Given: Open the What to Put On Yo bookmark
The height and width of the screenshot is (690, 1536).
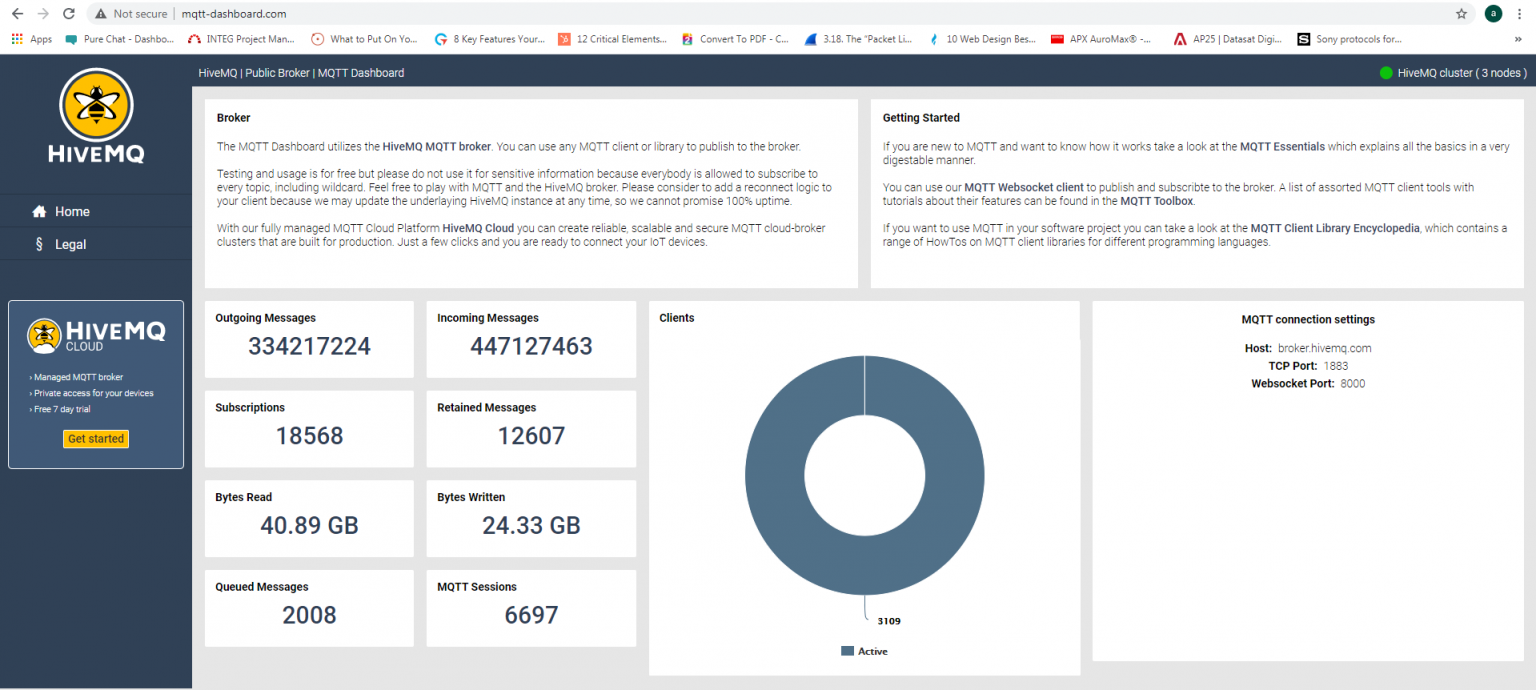Looking at the screenshot, I should [365, 39].
